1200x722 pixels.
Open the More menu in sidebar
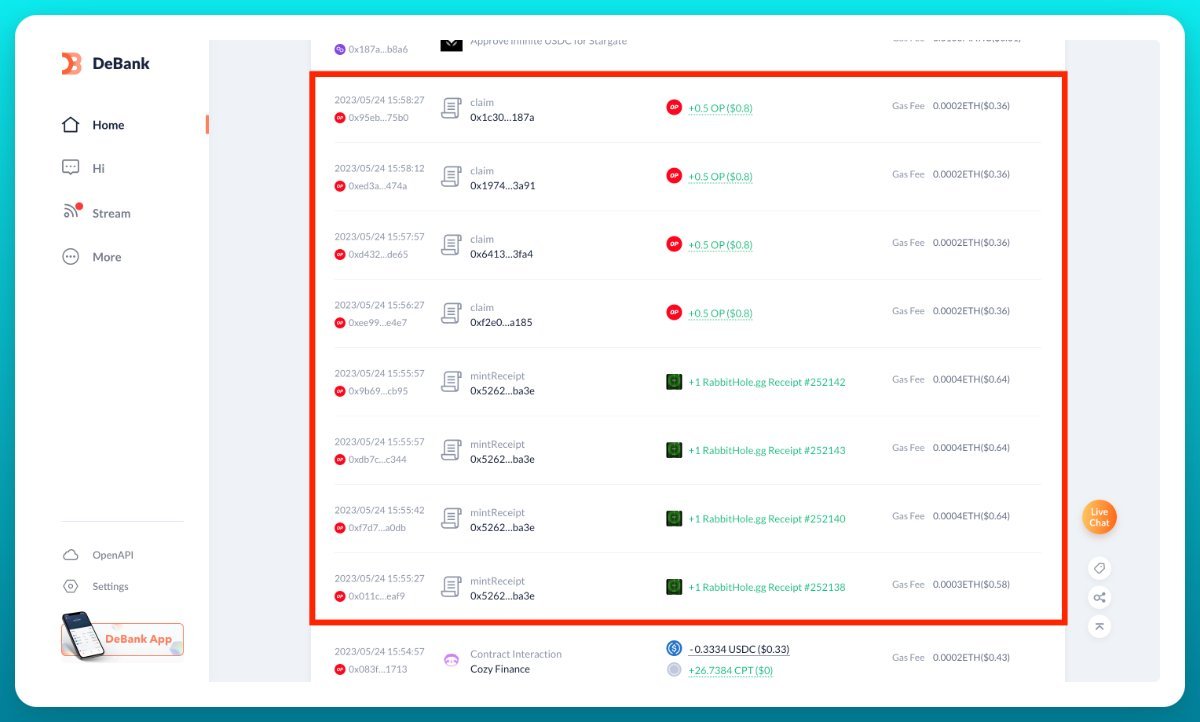(107, 257)
